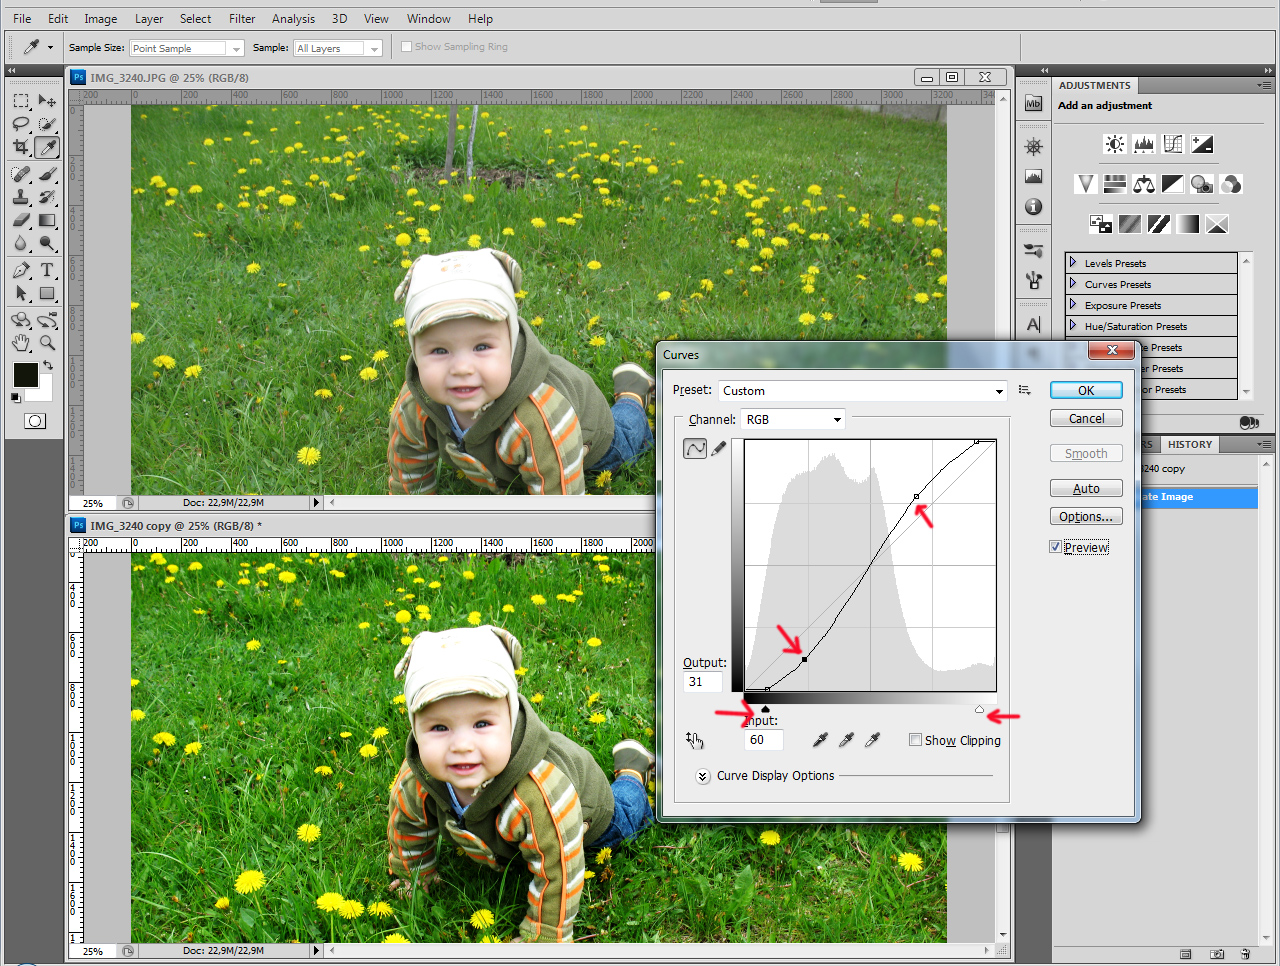The width and height of the screenshot is (1280, 966).
Task: Enable Show Clipping in Curves dialog
Action: tap(915, 740)
